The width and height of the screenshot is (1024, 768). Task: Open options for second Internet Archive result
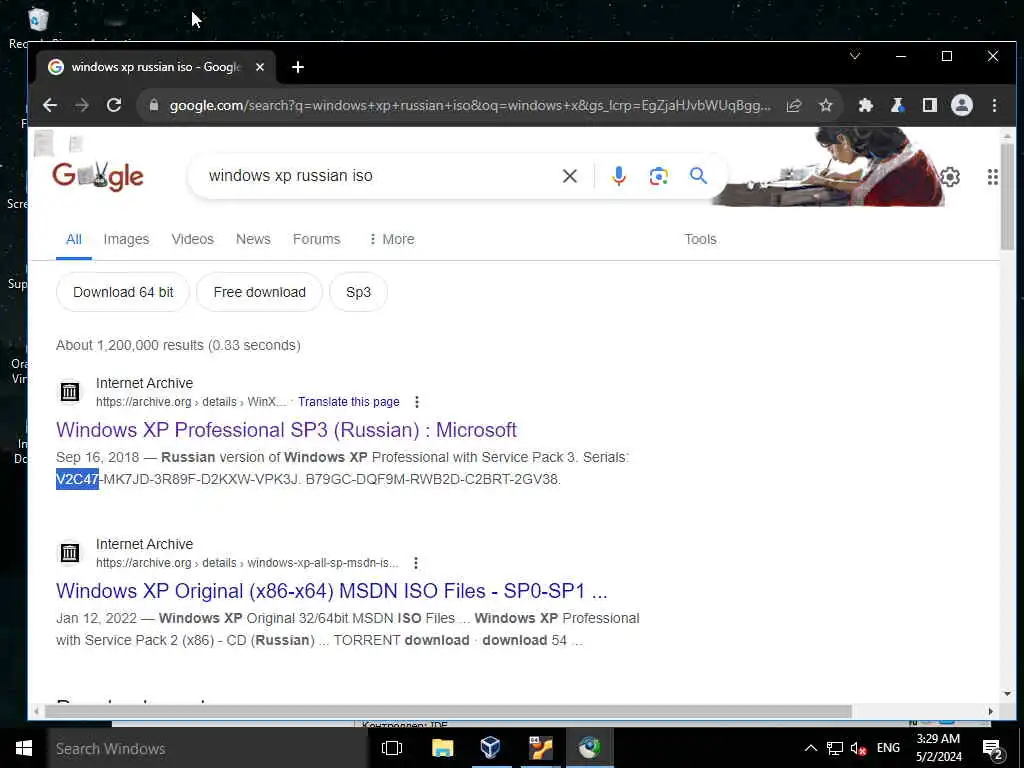pyautogui.click(x=415, y=562)
